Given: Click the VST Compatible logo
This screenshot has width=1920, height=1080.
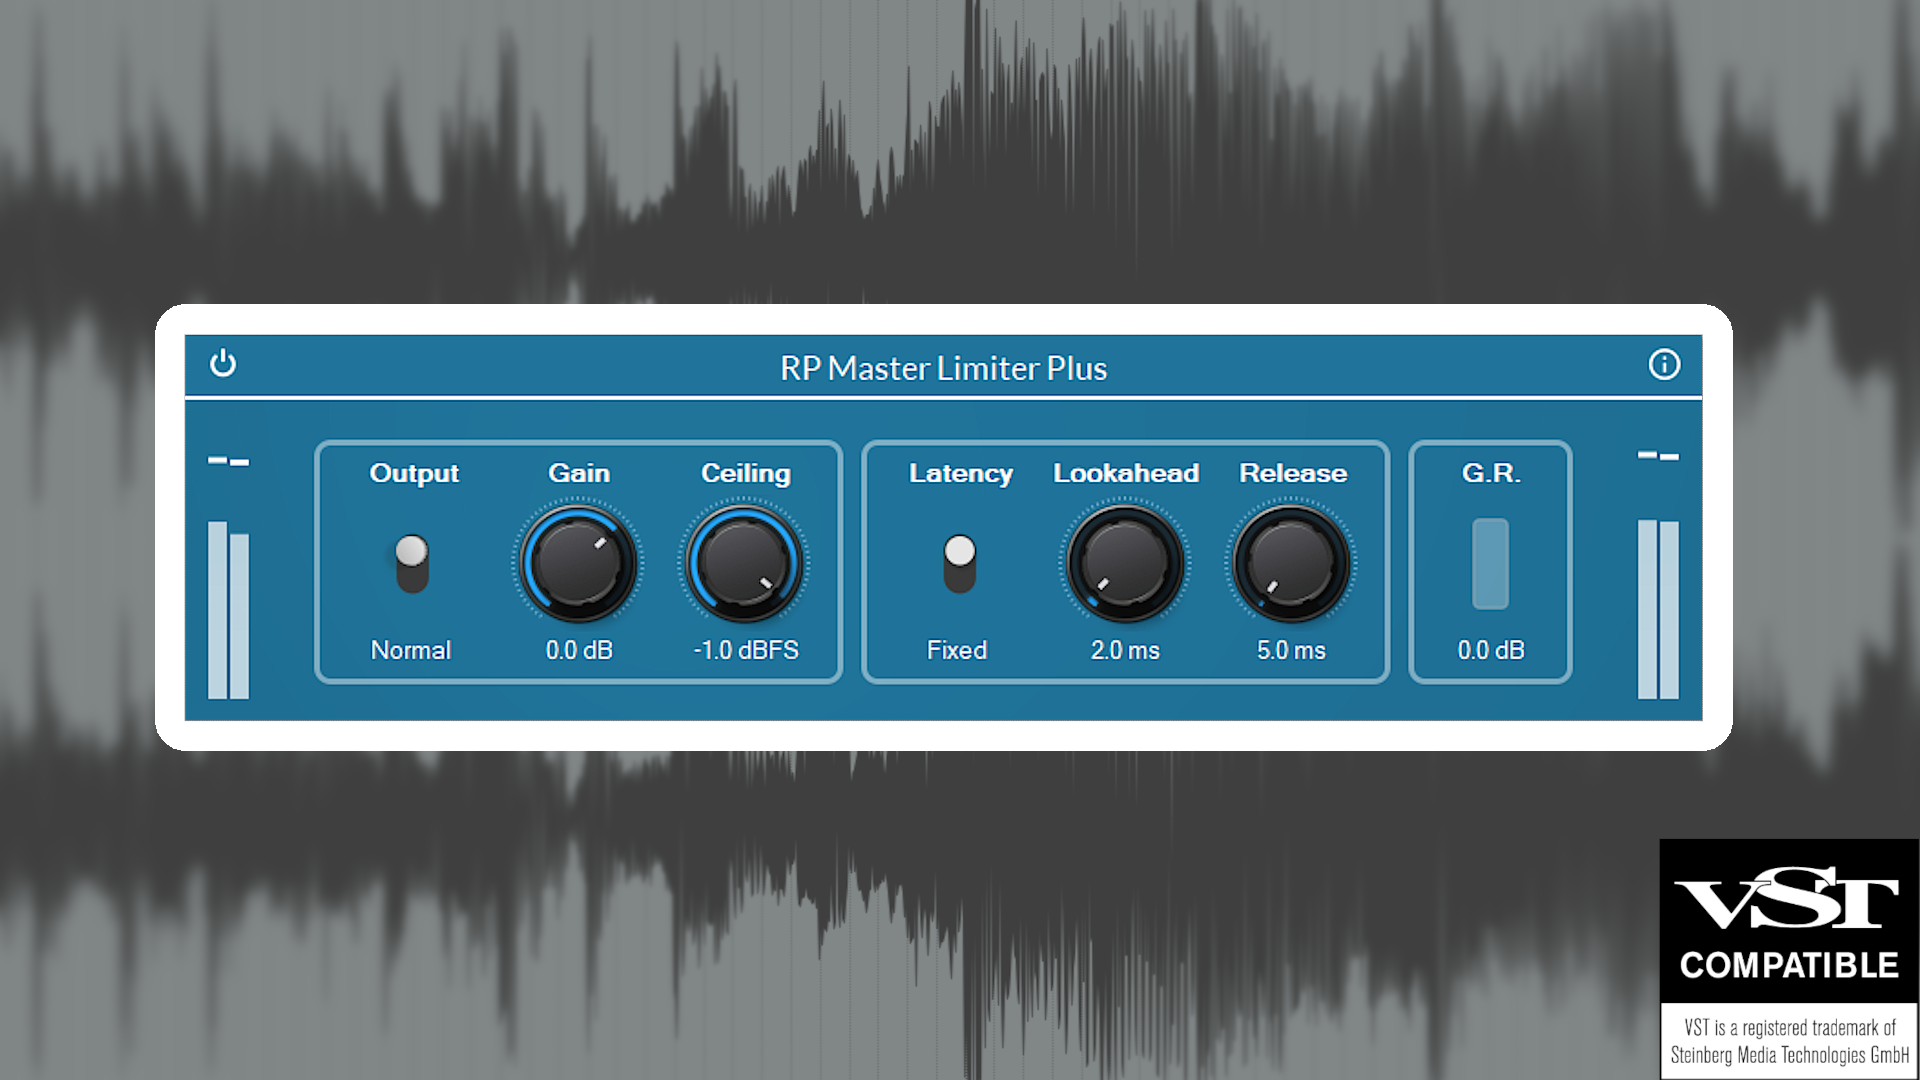Looking at the screenshot, I should pos(1789,958).
